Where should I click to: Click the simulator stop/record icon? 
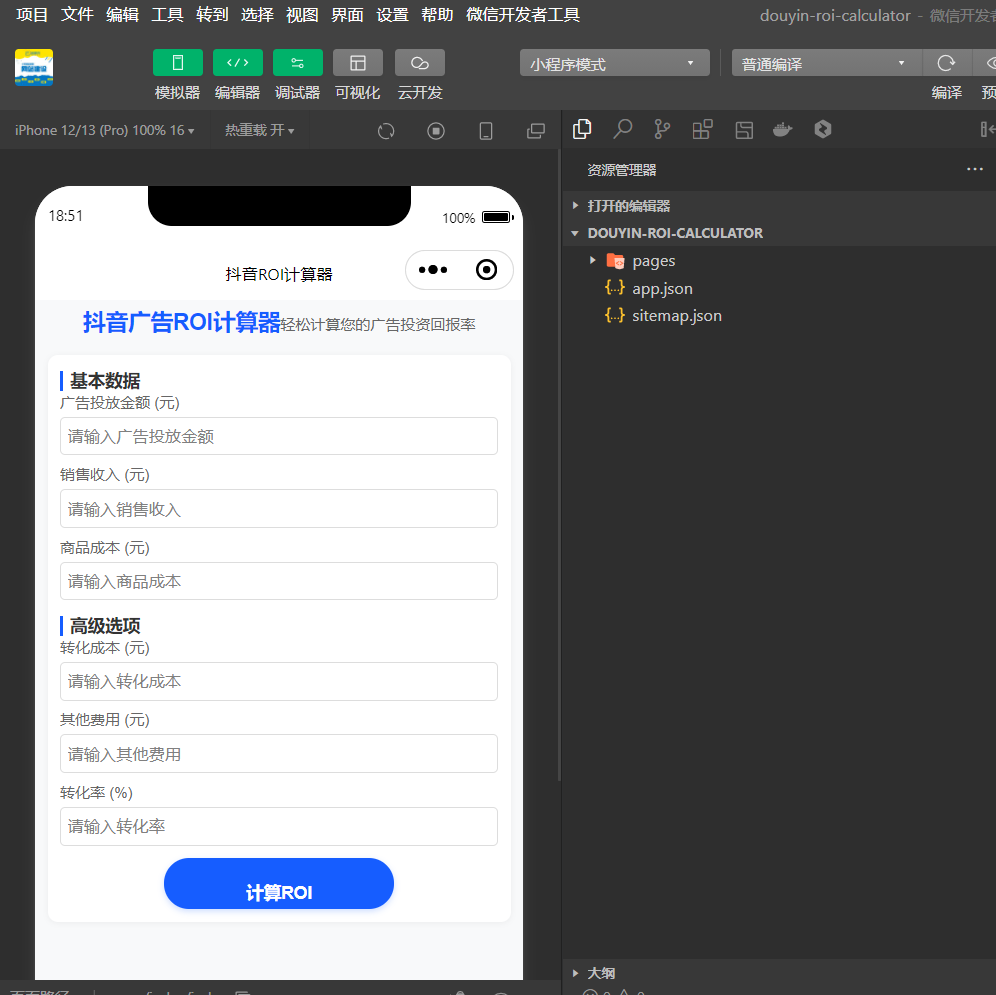pyautogui.click(x=436, y=131)
